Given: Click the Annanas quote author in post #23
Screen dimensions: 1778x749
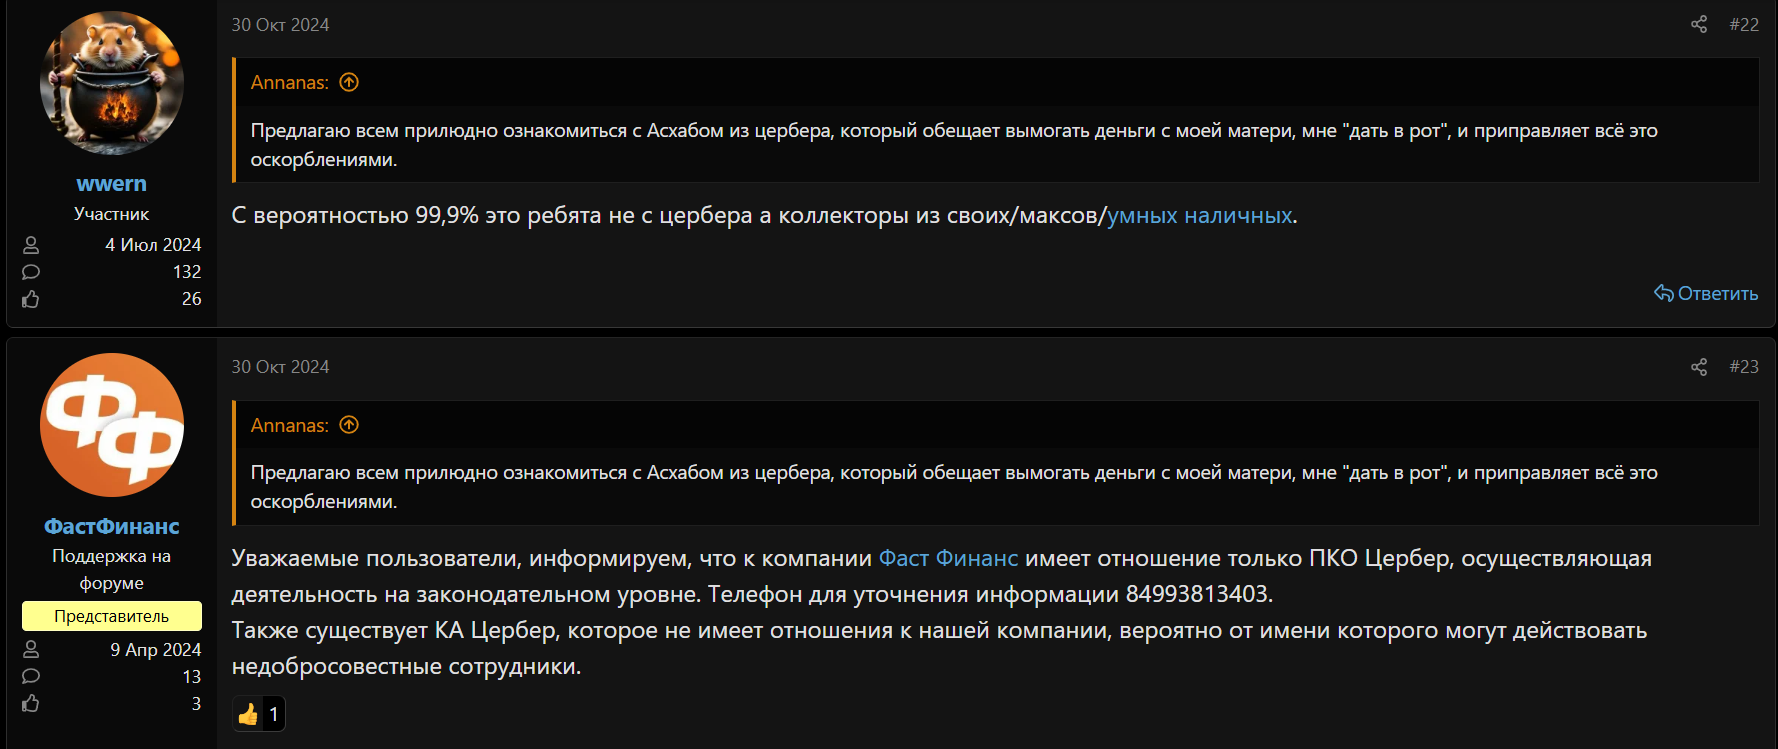Looking at the screenshot, I should click(x=288, y=425).
